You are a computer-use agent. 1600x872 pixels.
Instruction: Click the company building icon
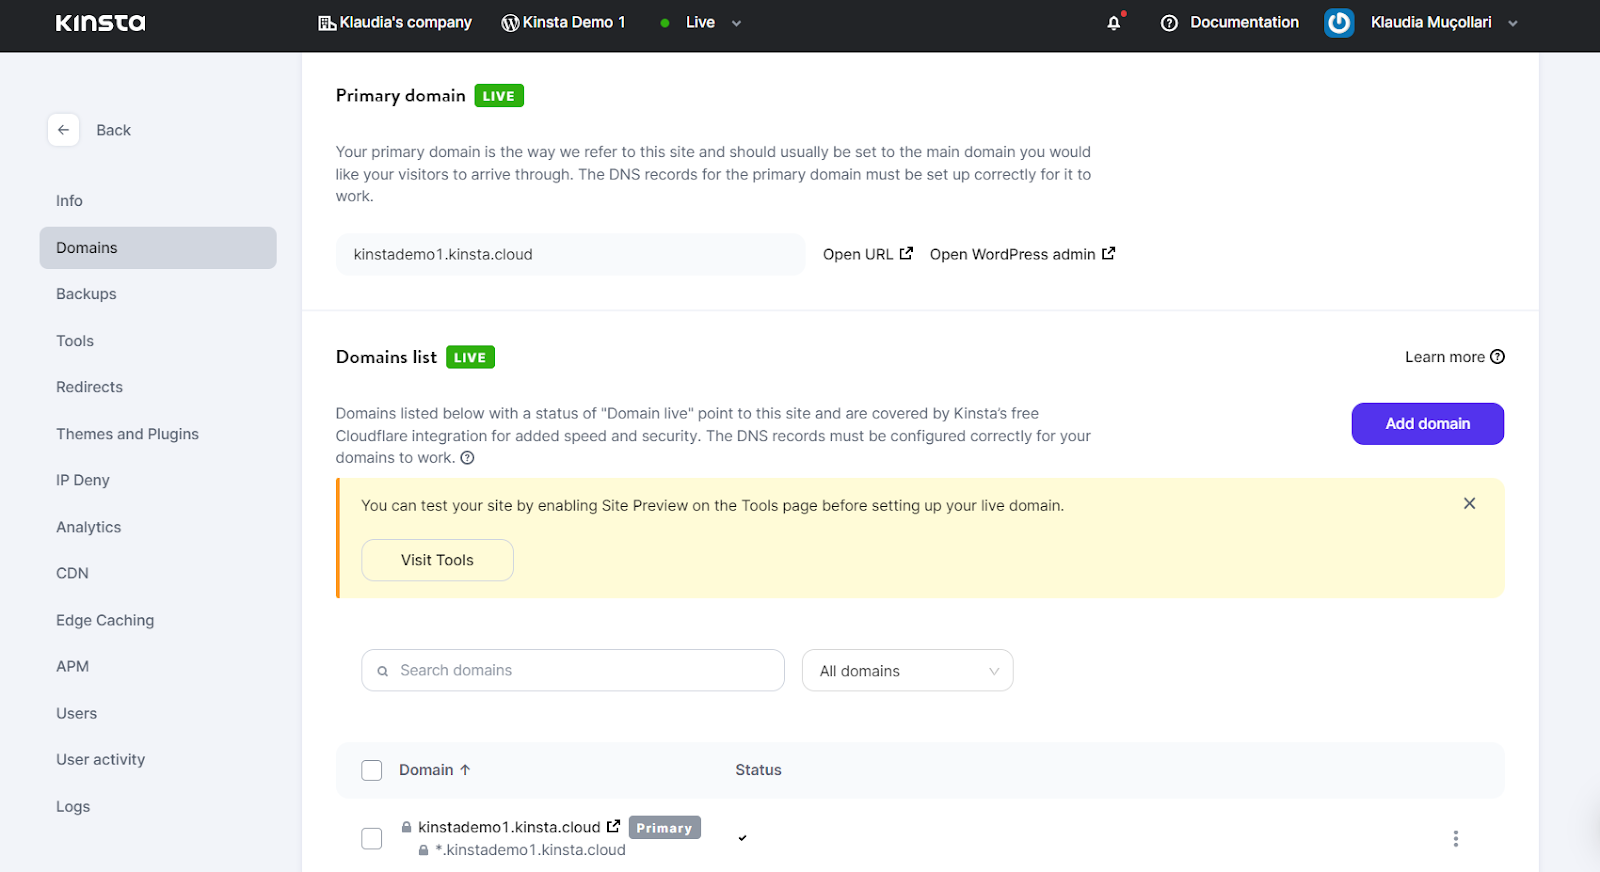click(x=327, y=23)
